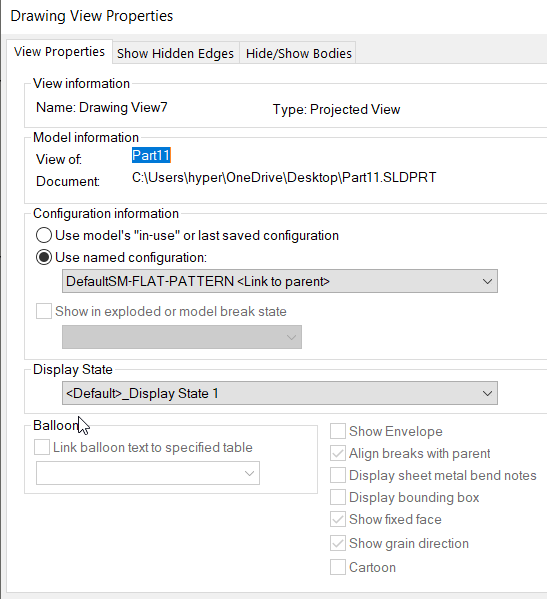
Task: Select the View Properties tab
Action: tap(59, 52)
